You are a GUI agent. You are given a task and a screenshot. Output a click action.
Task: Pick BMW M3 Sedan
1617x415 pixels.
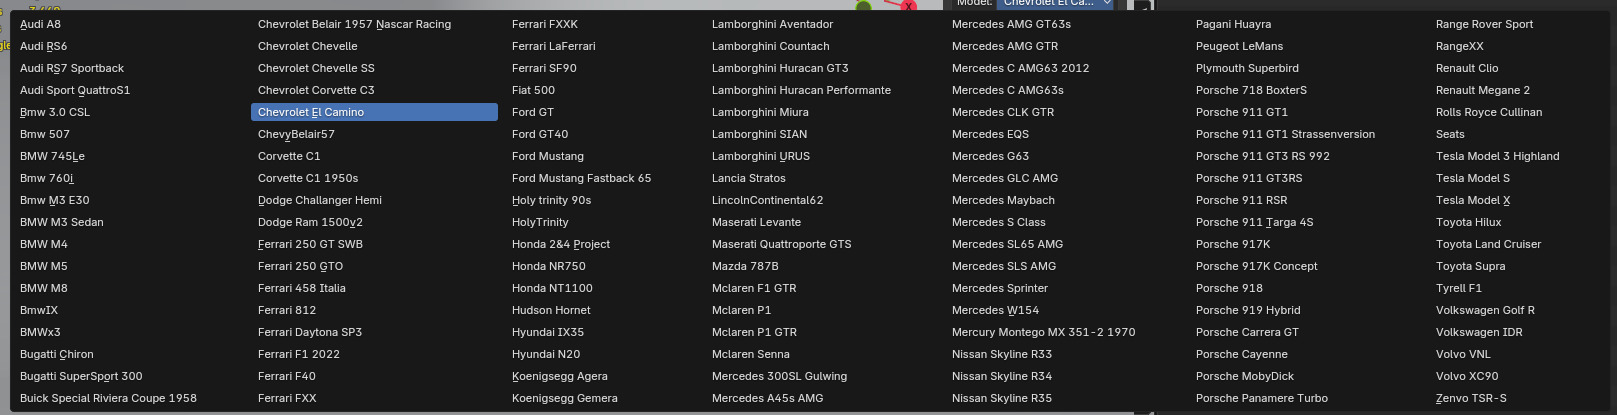point(62,222)
